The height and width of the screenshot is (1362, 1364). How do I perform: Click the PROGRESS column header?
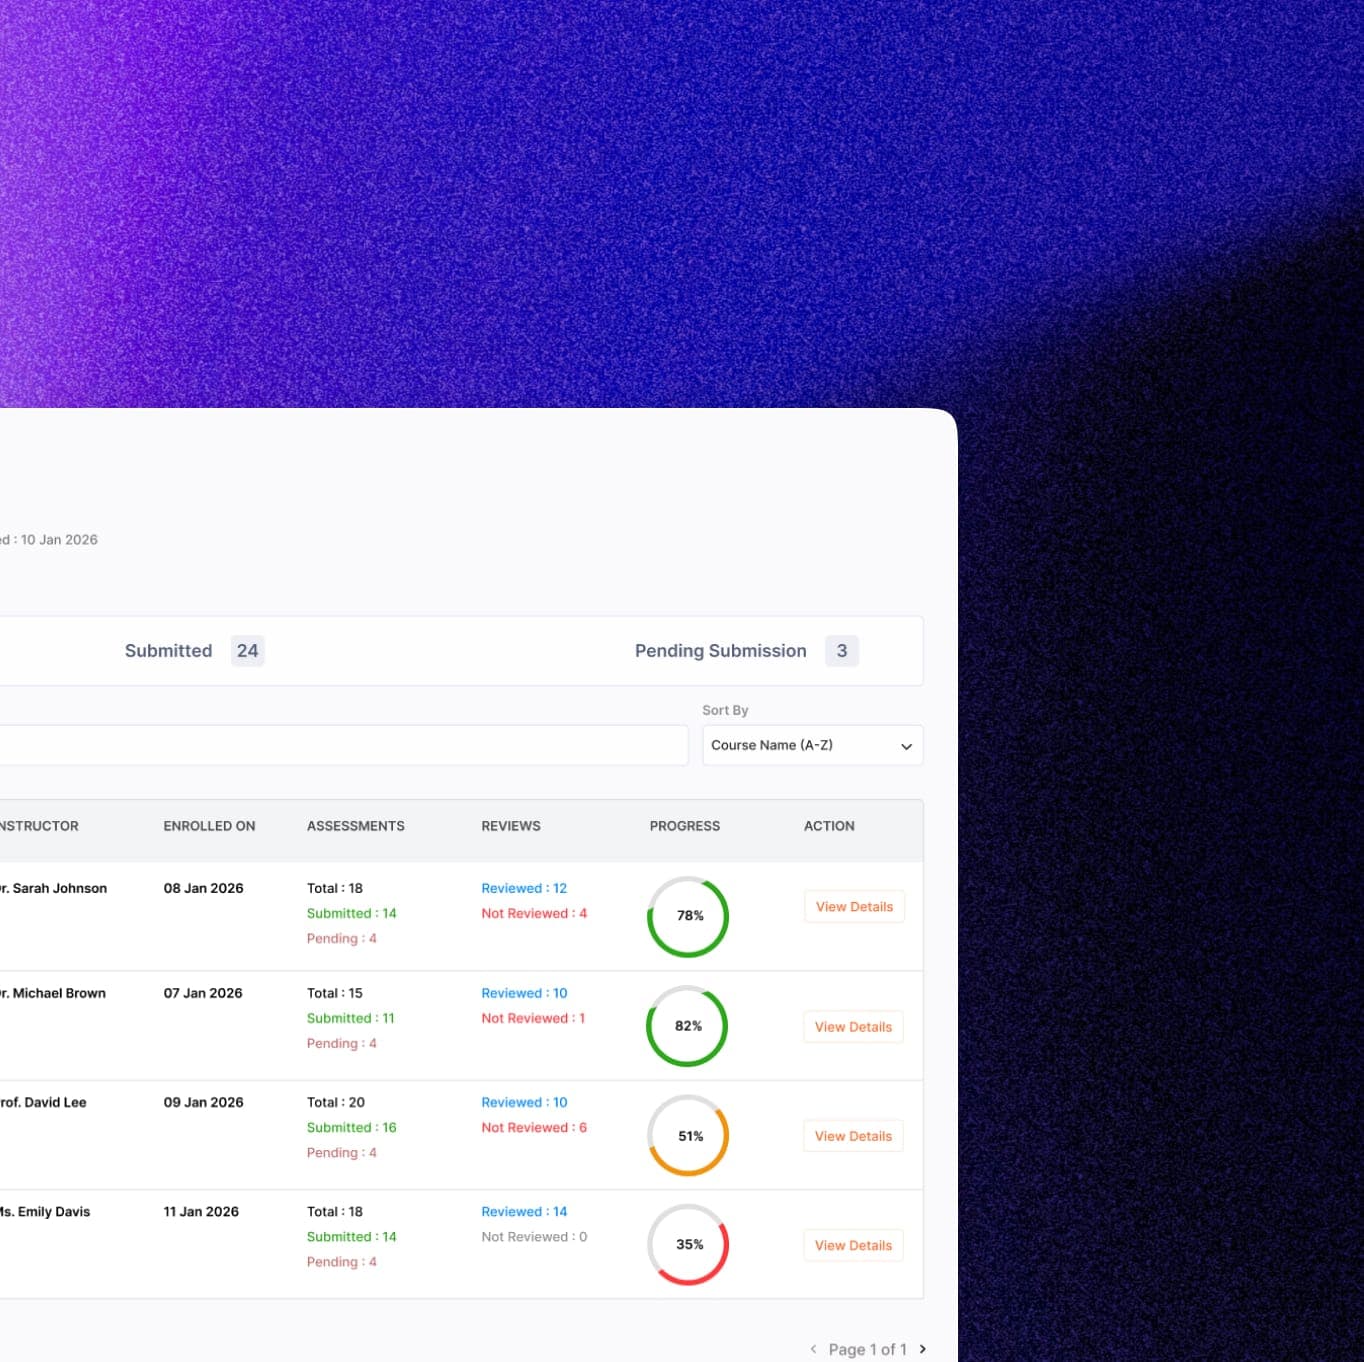[x=684, y=826]
